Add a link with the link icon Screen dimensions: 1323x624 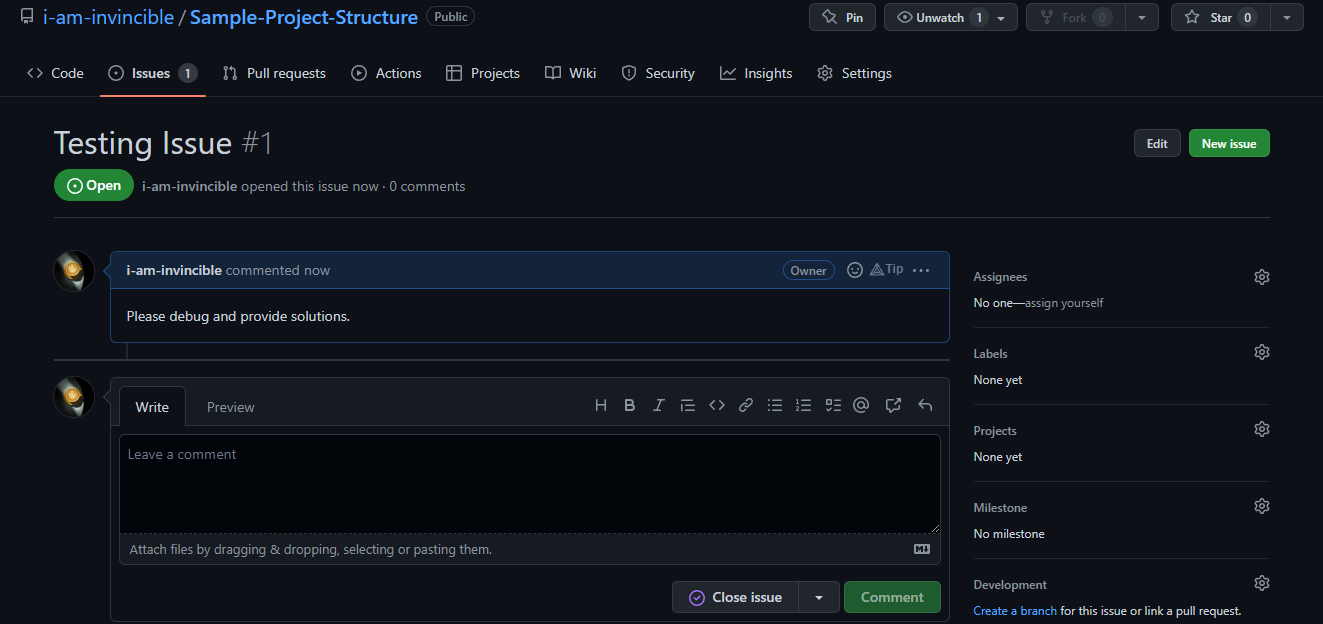pyautogui.click(x=745, y=405)
